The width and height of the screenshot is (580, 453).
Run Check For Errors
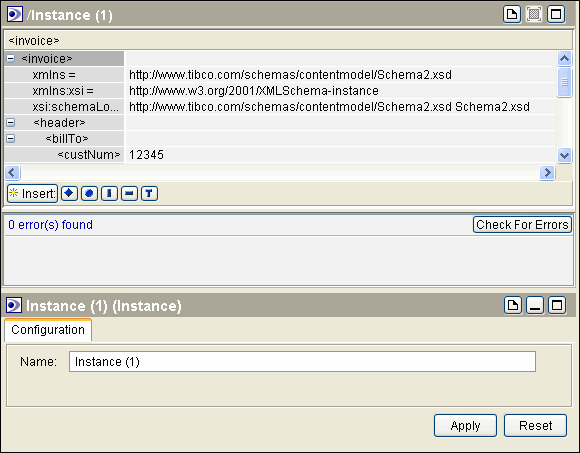tap(522, 225)
